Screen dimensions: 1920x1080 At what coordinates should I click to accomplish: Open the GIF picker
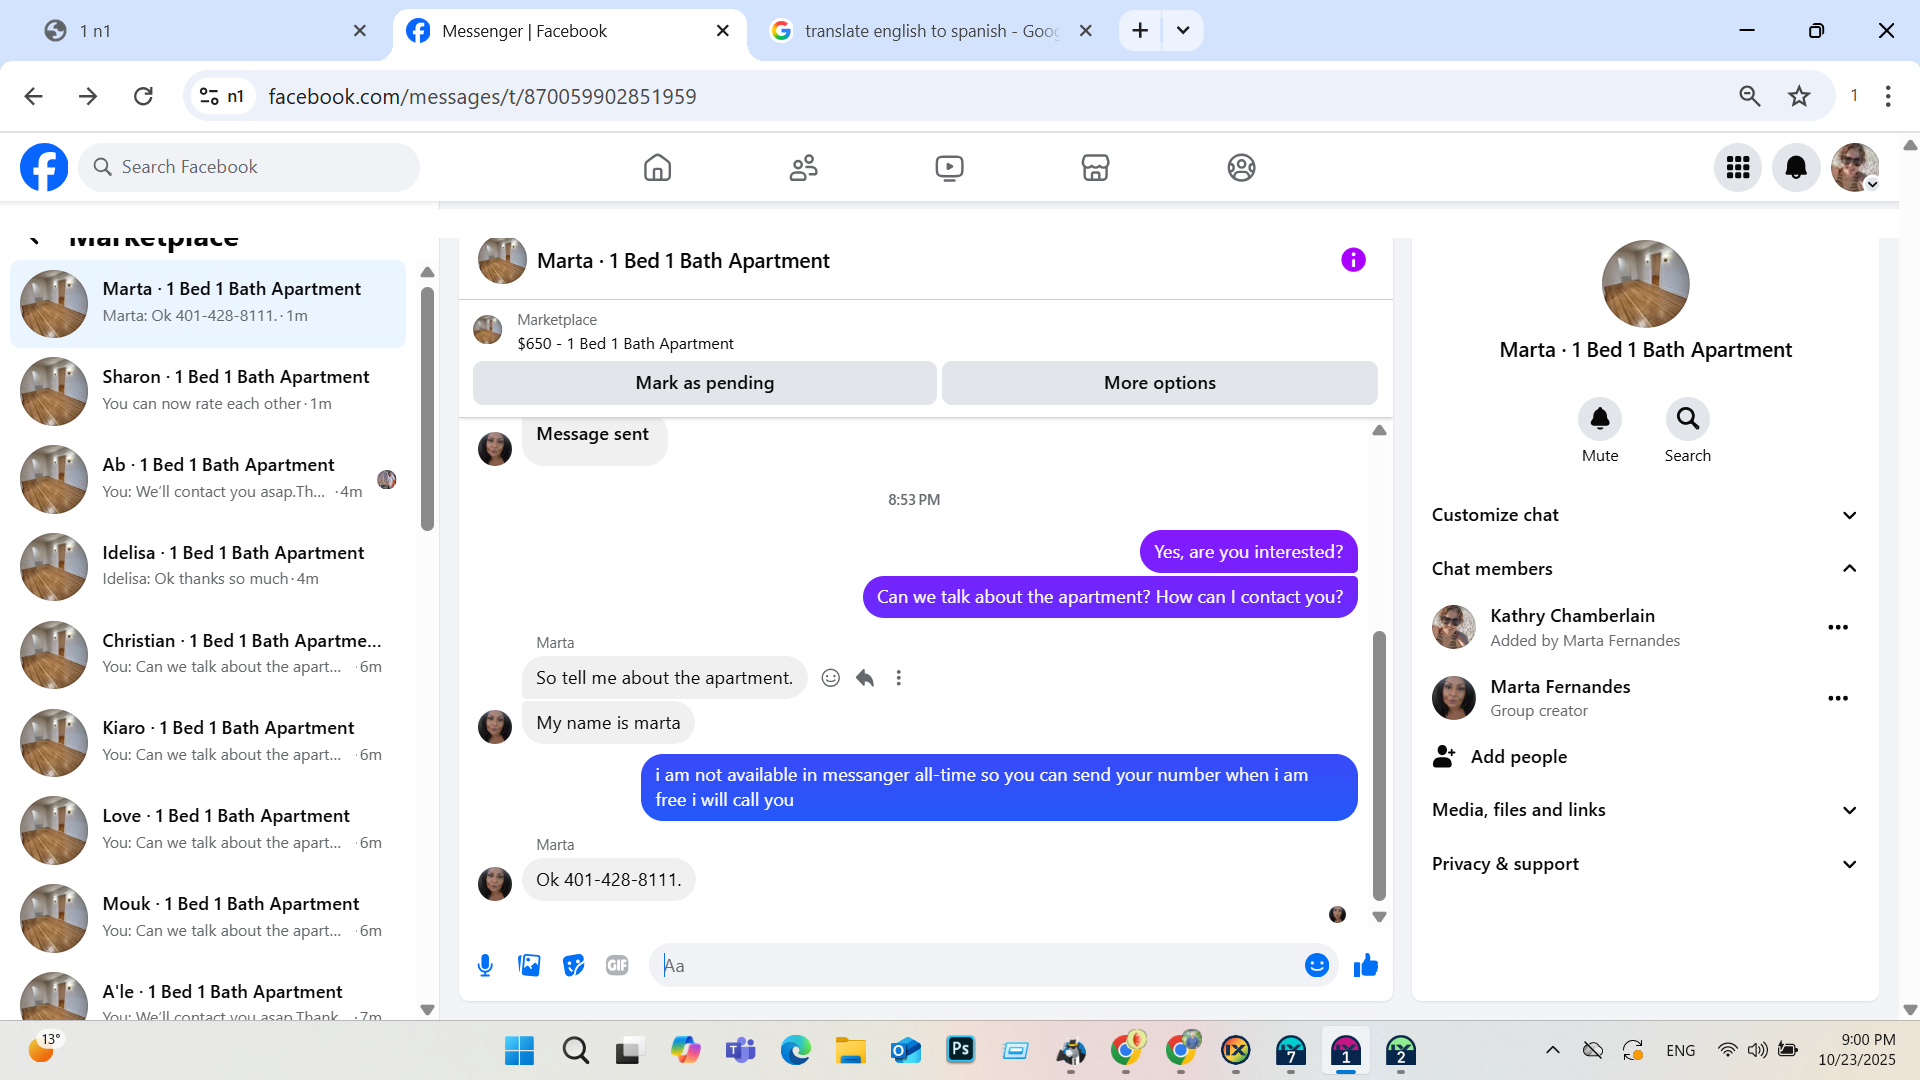click(617, 965)
